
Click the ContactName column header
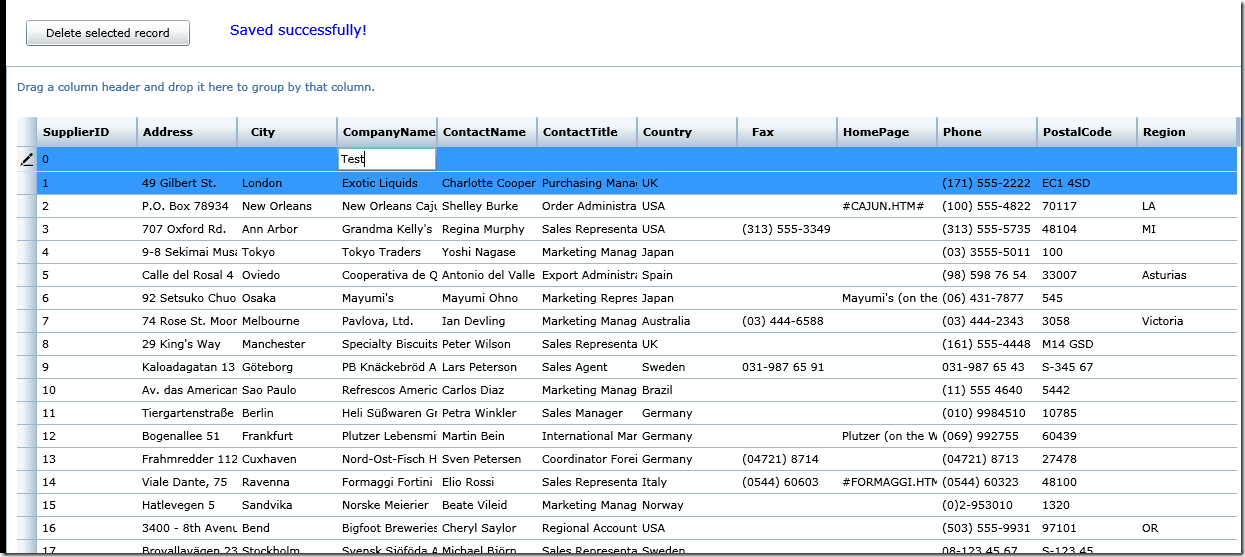487,132
